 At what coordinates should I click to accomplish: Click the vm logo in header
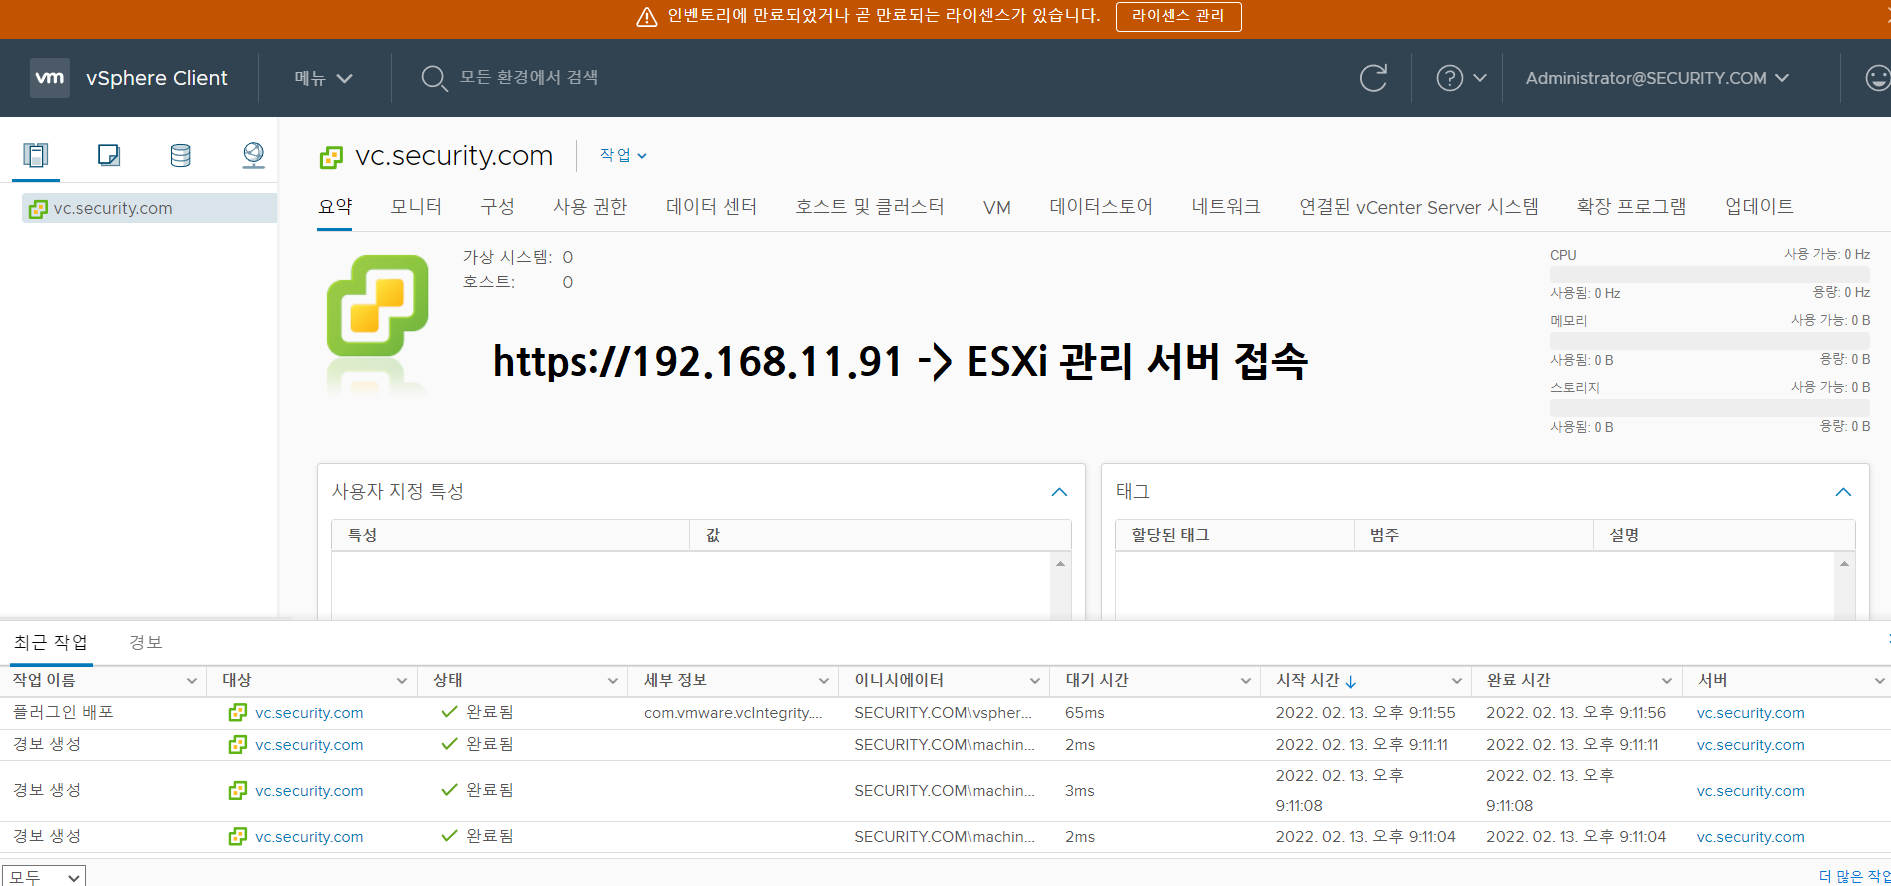50,78
